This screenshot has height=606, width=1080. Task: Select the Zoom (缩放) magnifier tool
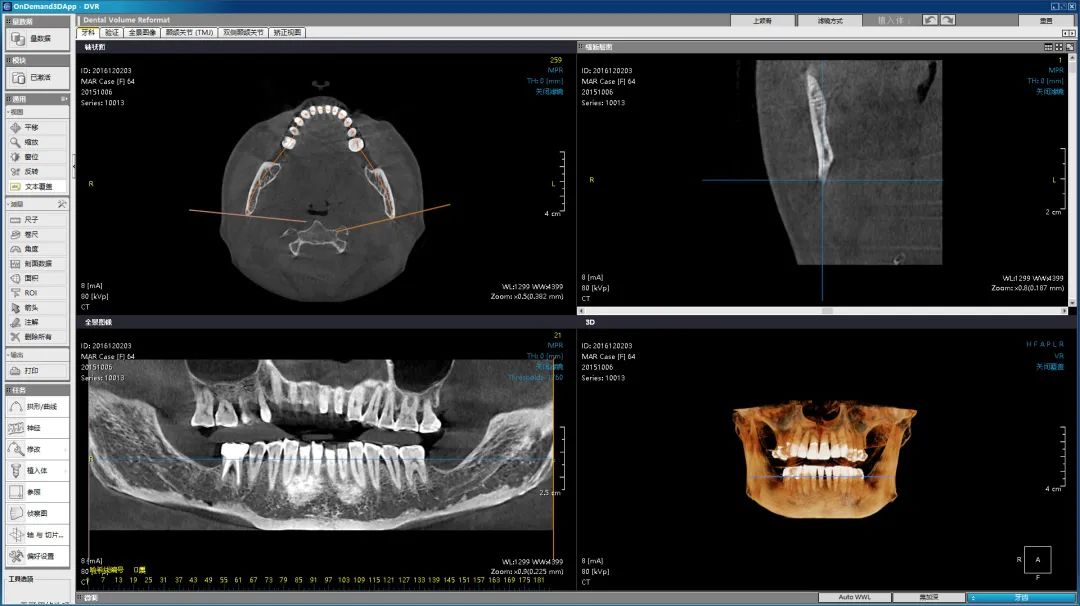tap(37, 142)
